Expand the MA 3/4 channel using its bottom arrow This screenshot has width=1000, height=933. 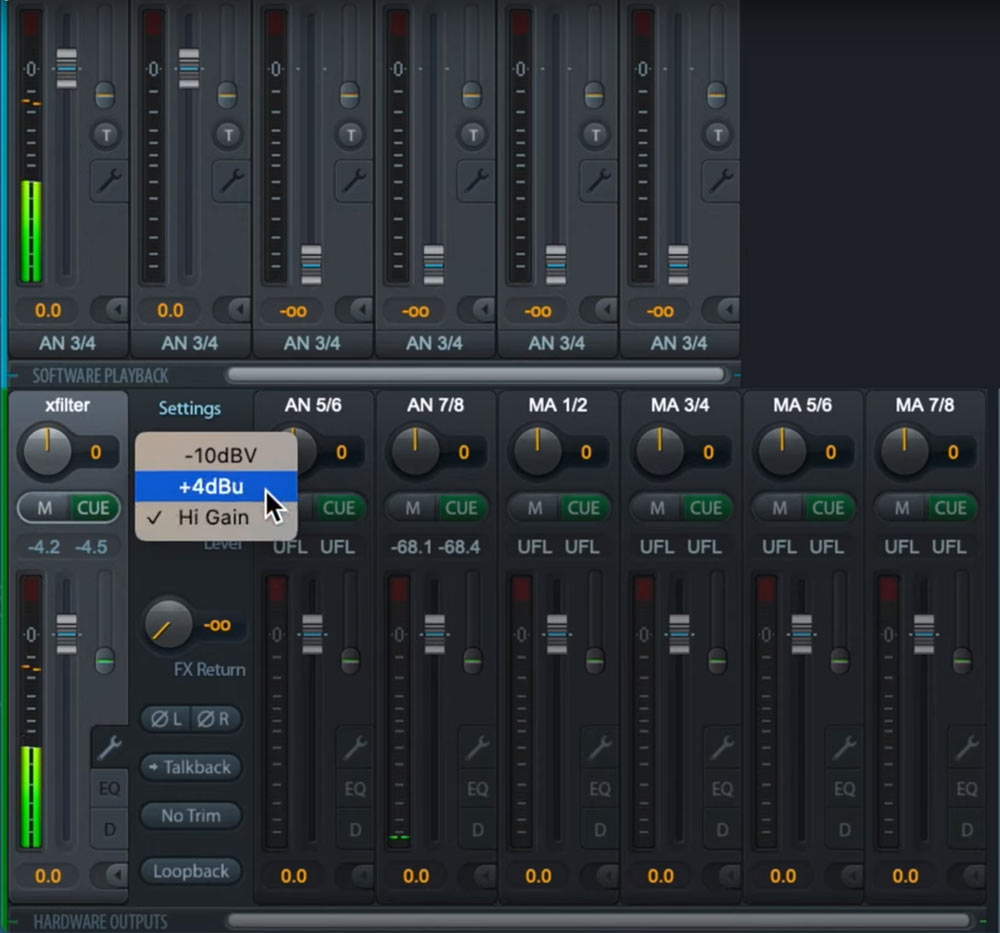tap(724, 875)
